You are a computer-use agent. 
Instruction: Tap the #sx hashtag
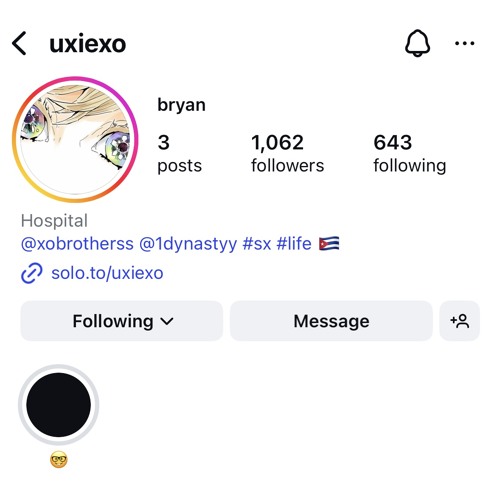(257, 244)
